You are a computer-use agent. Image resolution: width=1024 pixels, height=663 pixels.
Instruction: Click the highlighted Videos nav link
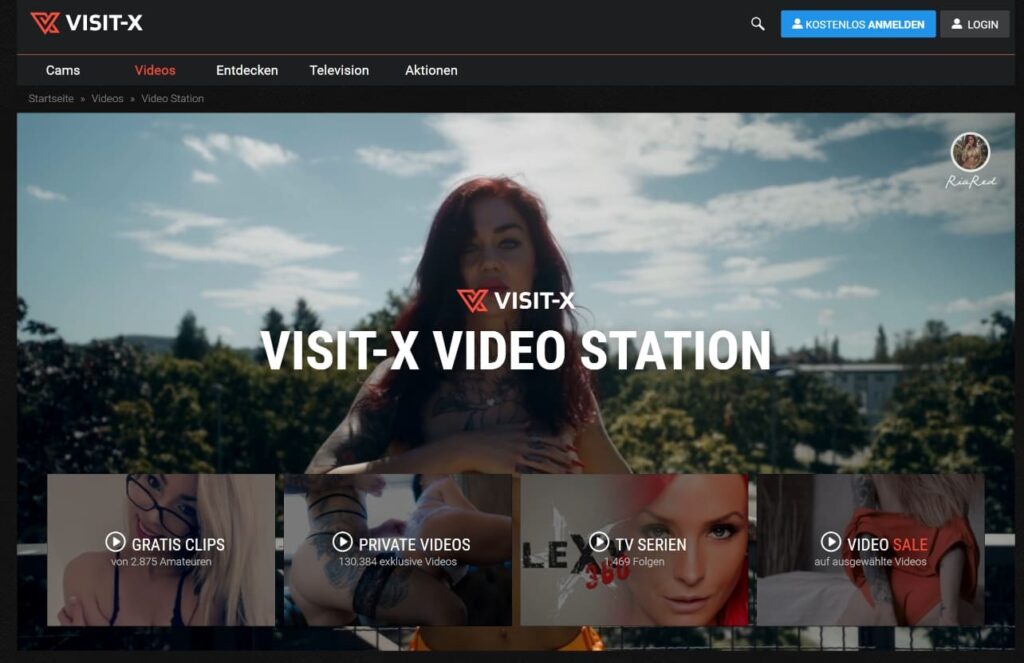(154, 70)
